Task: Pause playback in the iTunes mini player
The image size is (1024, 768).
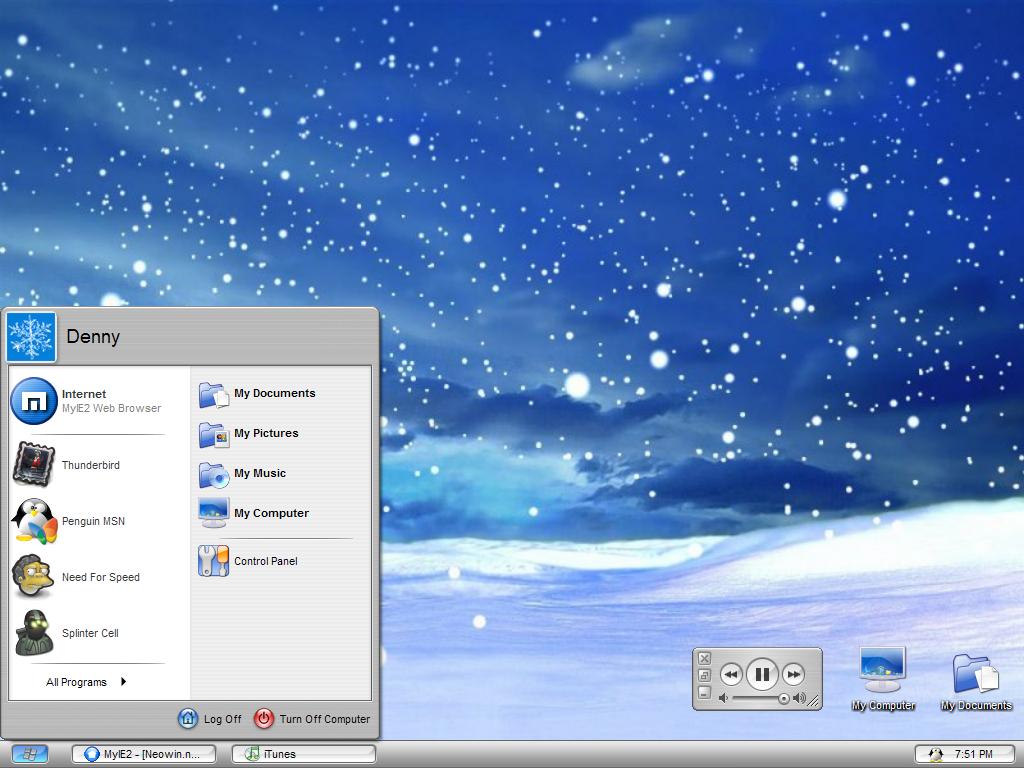Action: [x=762, y=674]
